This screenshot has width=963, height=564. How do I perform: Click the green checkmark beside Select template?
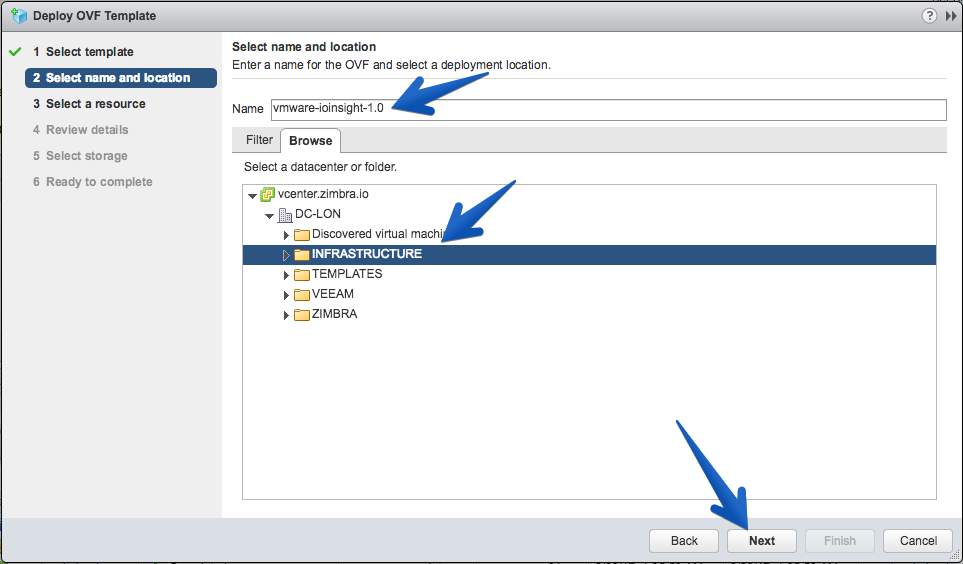coord(15,52)
